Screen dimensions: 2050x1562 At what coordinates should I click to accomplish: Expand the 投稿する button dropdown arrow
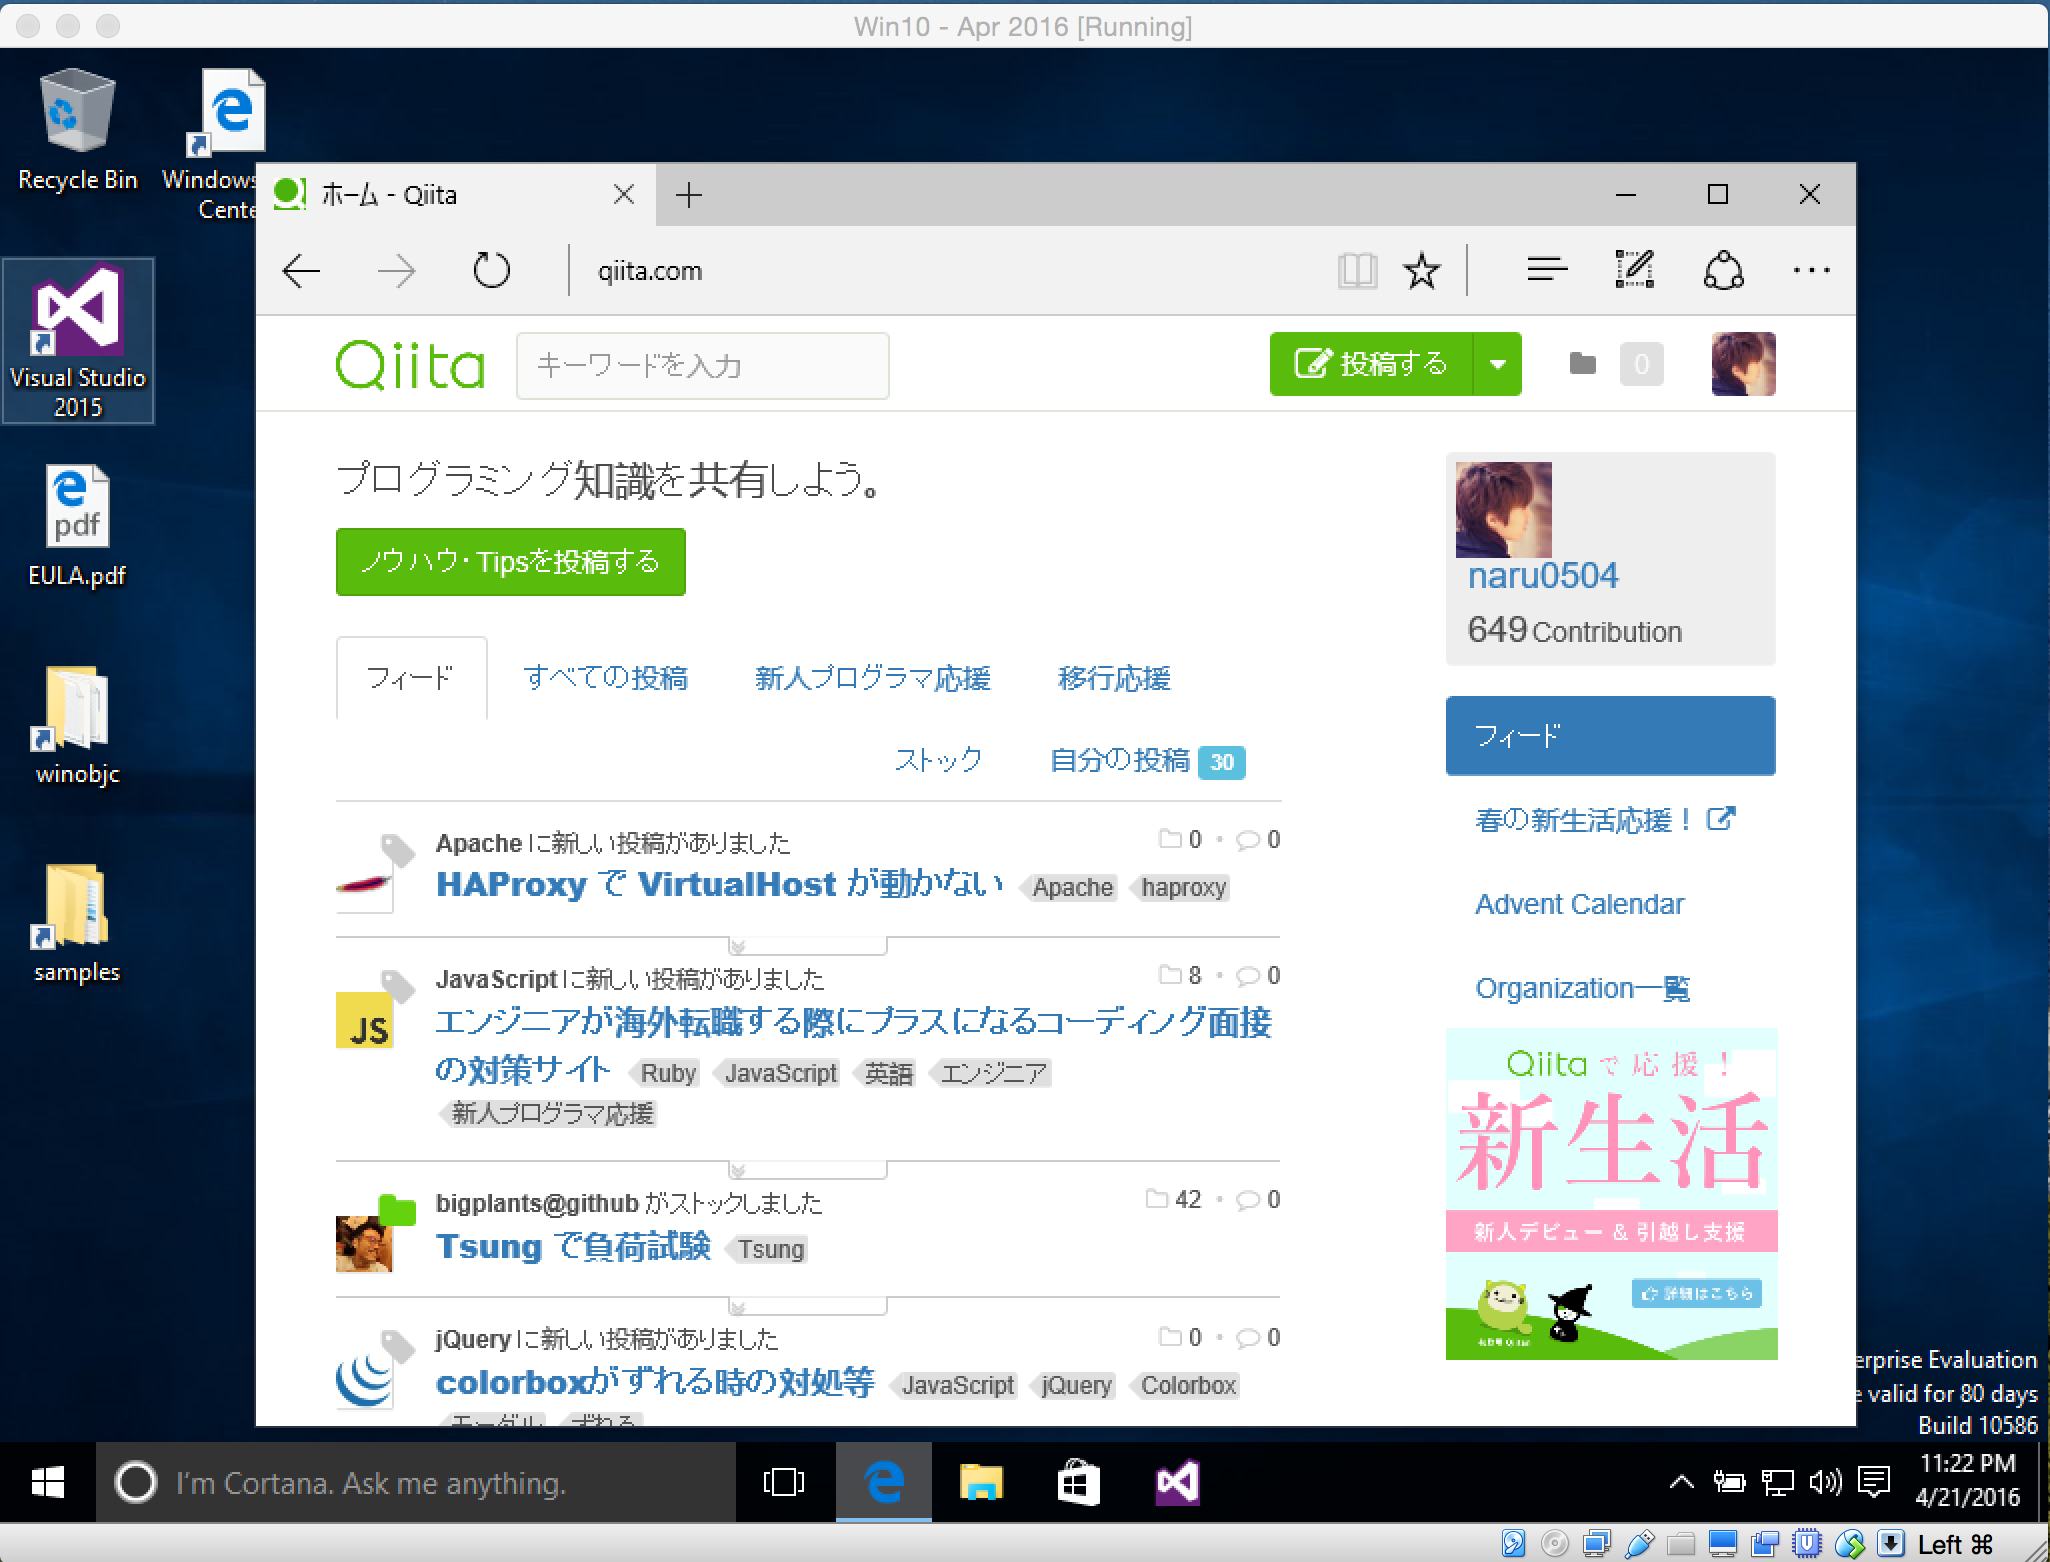pyautogui.click(x=1498, y=364)
